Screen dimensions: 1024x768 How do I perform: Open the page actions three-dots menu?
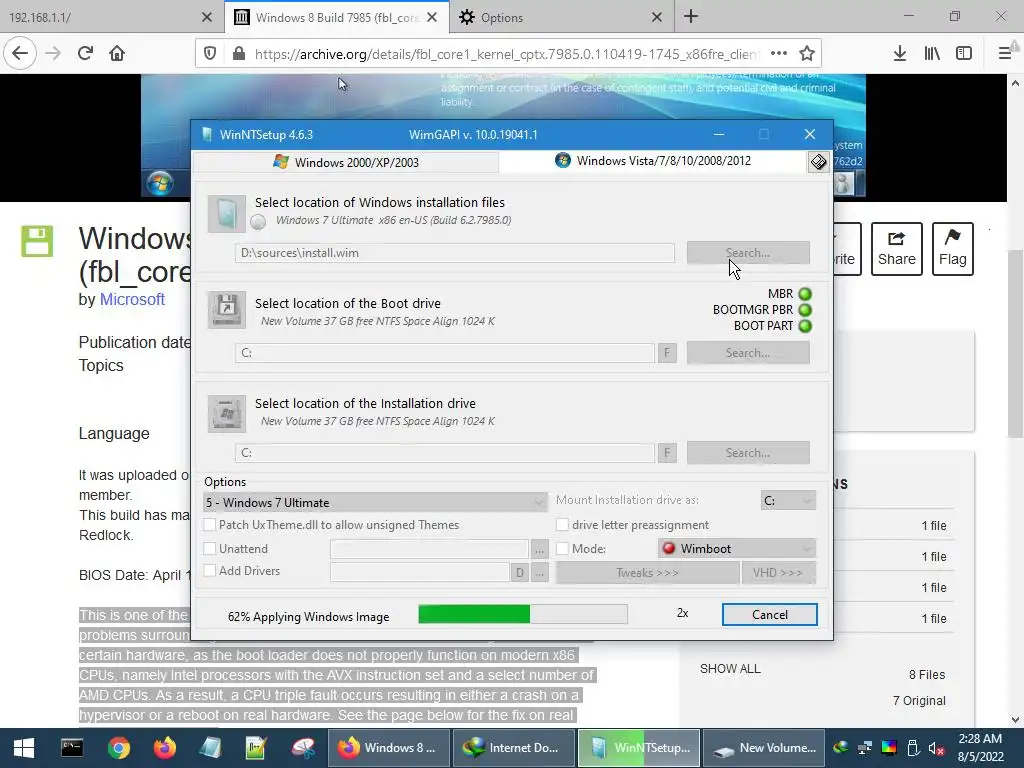tap(778, 54)
